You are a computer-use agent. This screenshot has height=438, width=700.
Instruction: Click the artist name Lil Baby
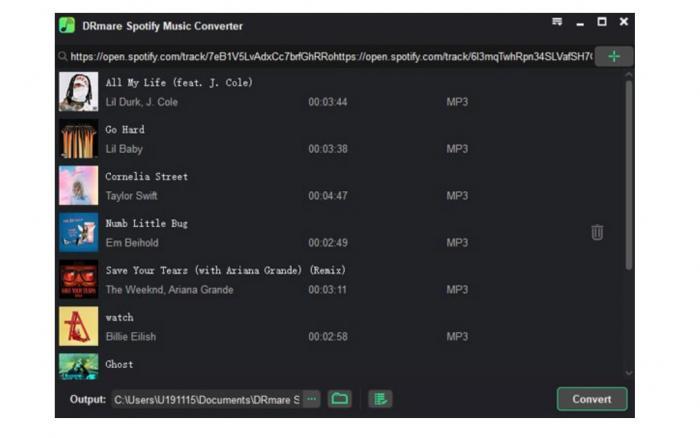(124, 149)
